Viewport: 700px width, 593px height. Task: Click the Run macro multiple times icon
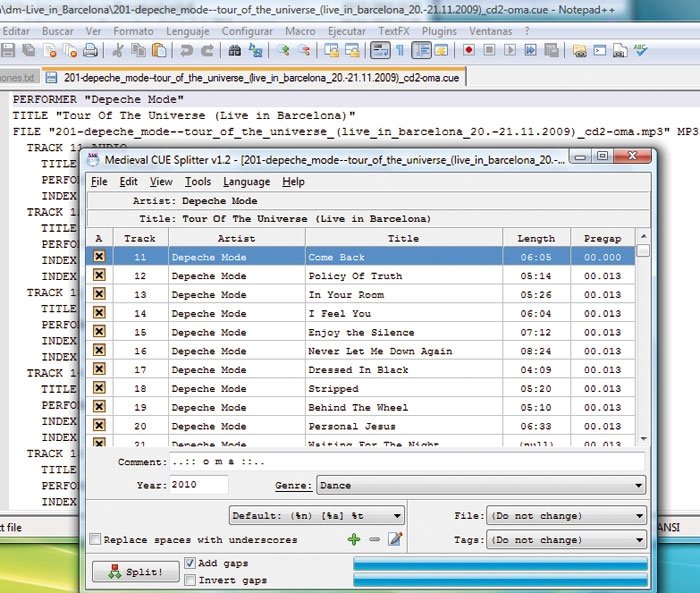click(x=530, y=50)
